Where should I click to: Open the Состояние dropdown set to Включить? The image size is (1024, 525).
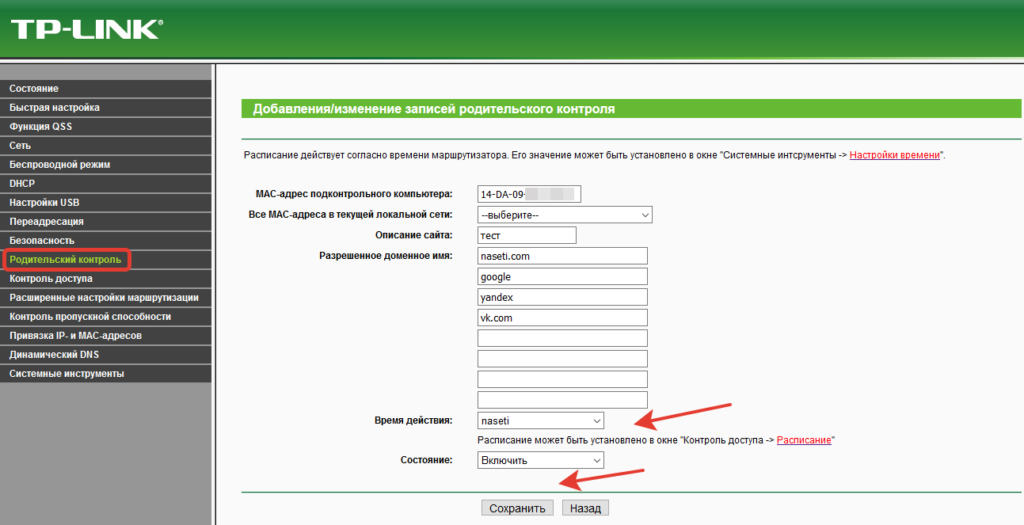tap(540, 460)
